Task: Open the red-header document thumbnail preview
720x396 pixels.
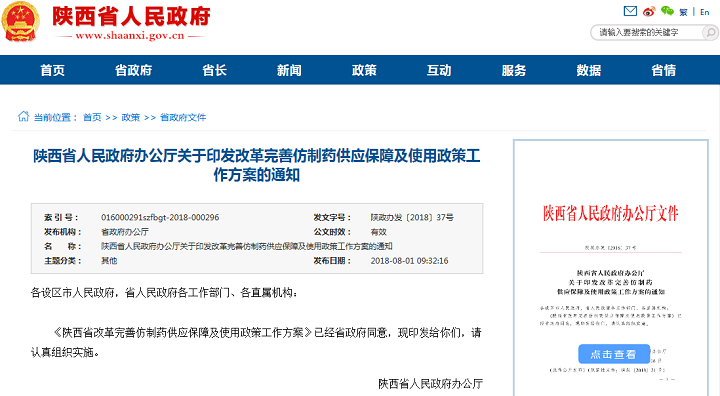Action: 611,267
